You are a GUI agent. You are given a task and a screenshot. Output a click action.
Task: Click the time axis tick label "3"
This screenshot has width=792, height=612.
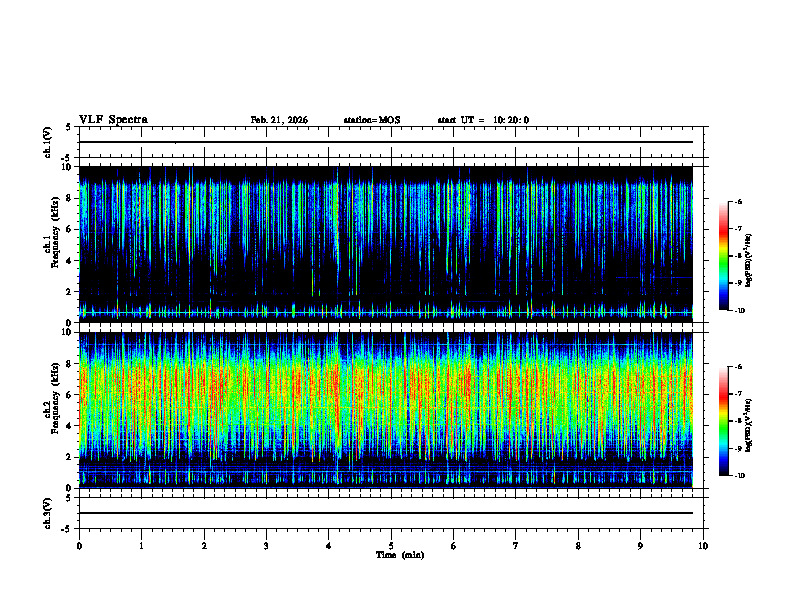(x=266, y=546)
